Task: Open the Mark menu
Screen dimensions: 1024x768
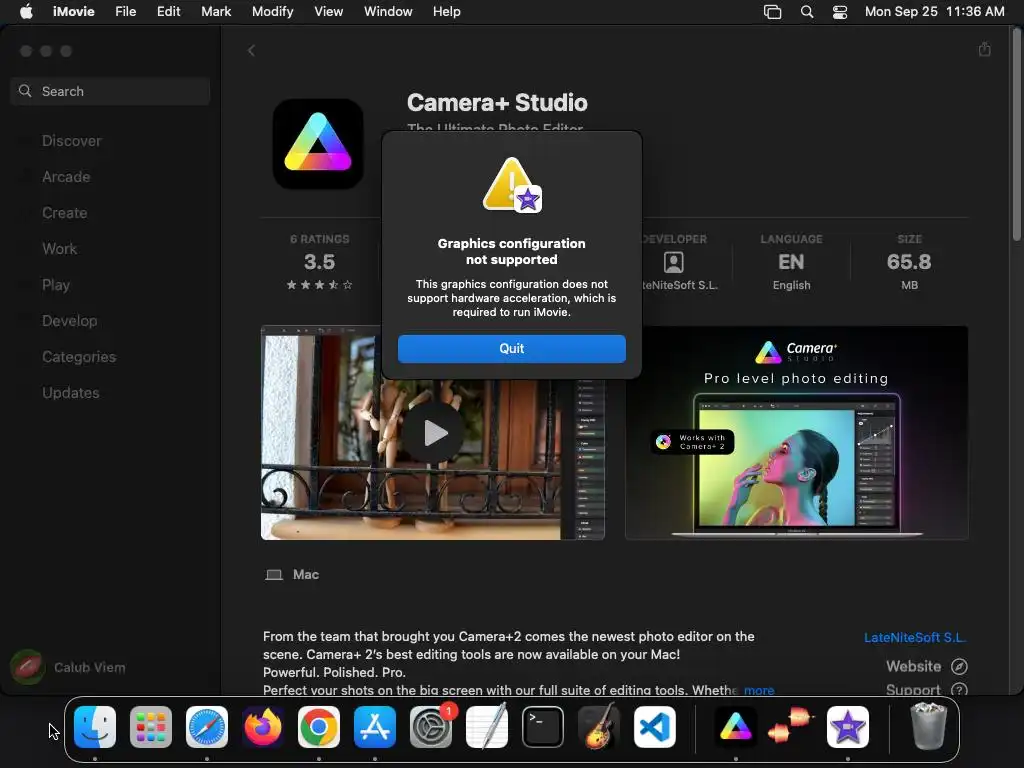Action: coord(216,12)
